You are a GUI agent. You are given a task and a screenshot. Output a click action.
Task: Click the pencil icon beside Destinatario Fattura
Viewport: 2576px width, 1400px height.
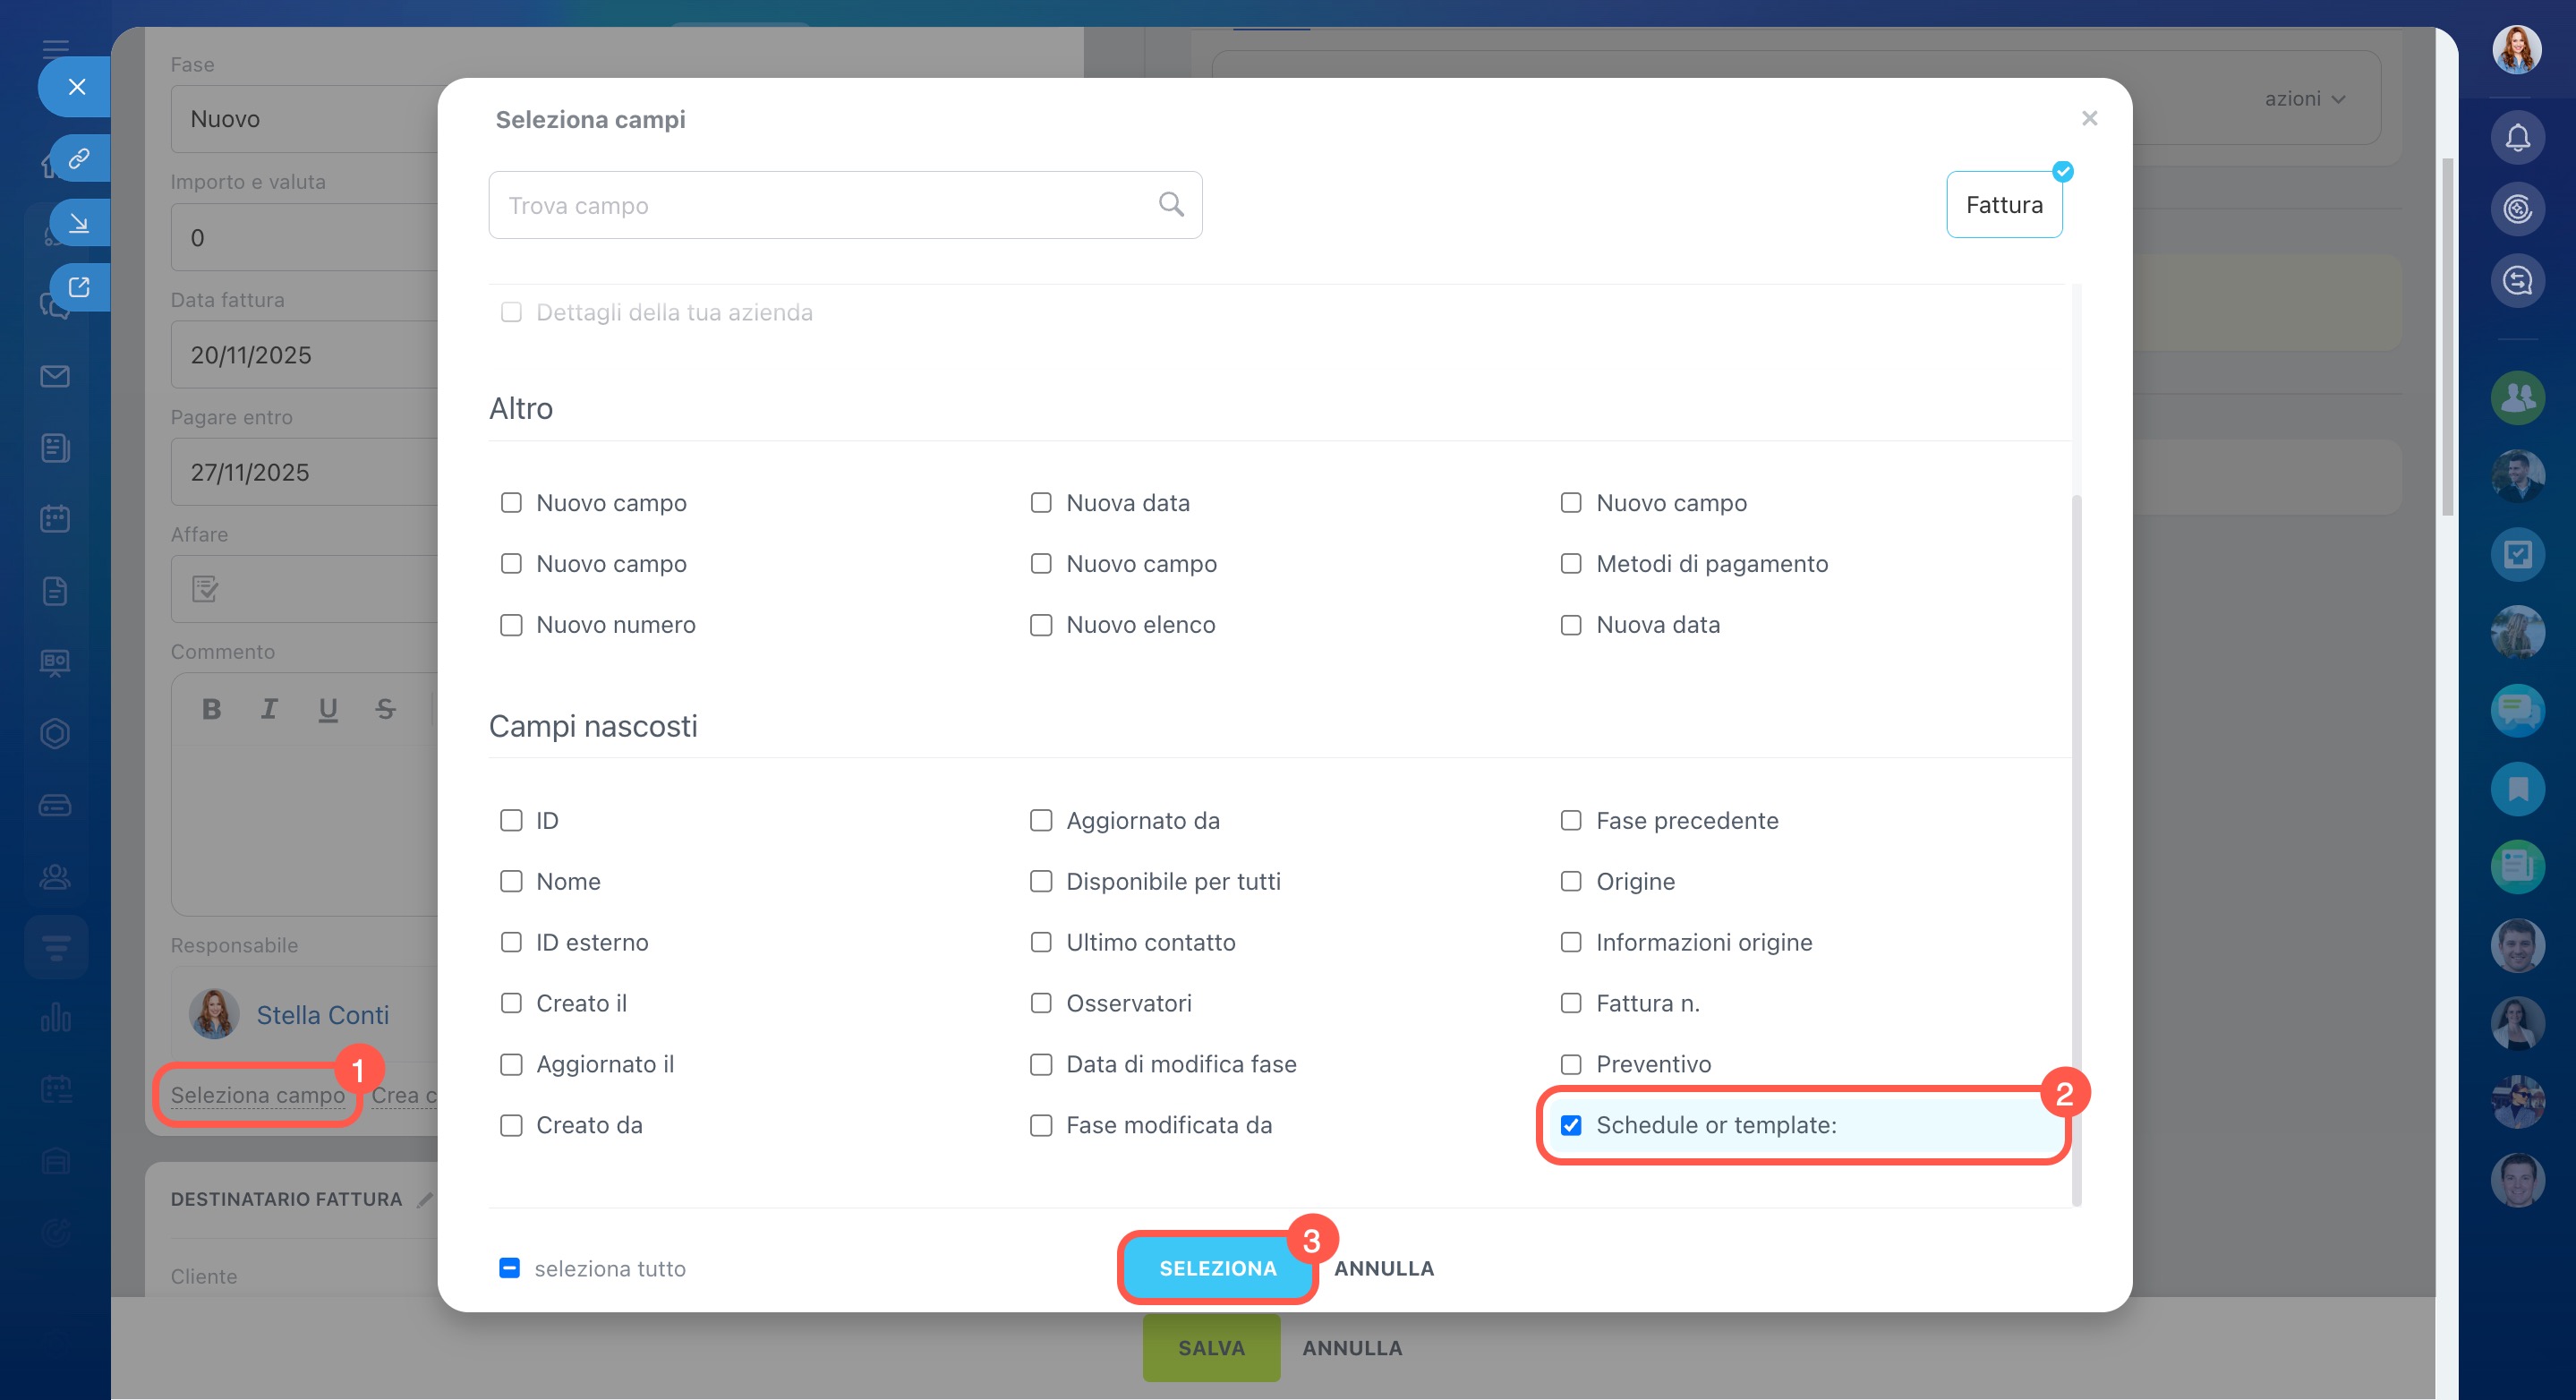[425, 1199]
